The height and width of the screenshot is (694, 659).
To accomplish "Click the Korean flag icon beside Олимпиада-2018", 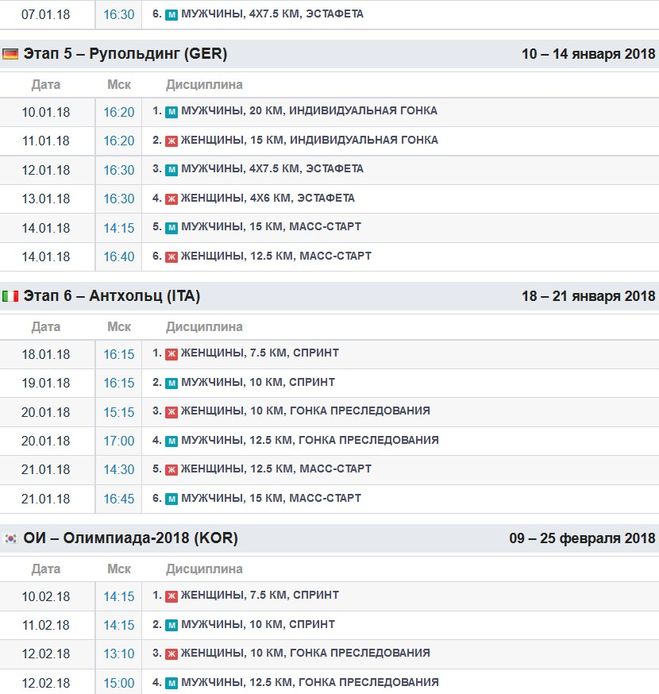I will (10, 538).
